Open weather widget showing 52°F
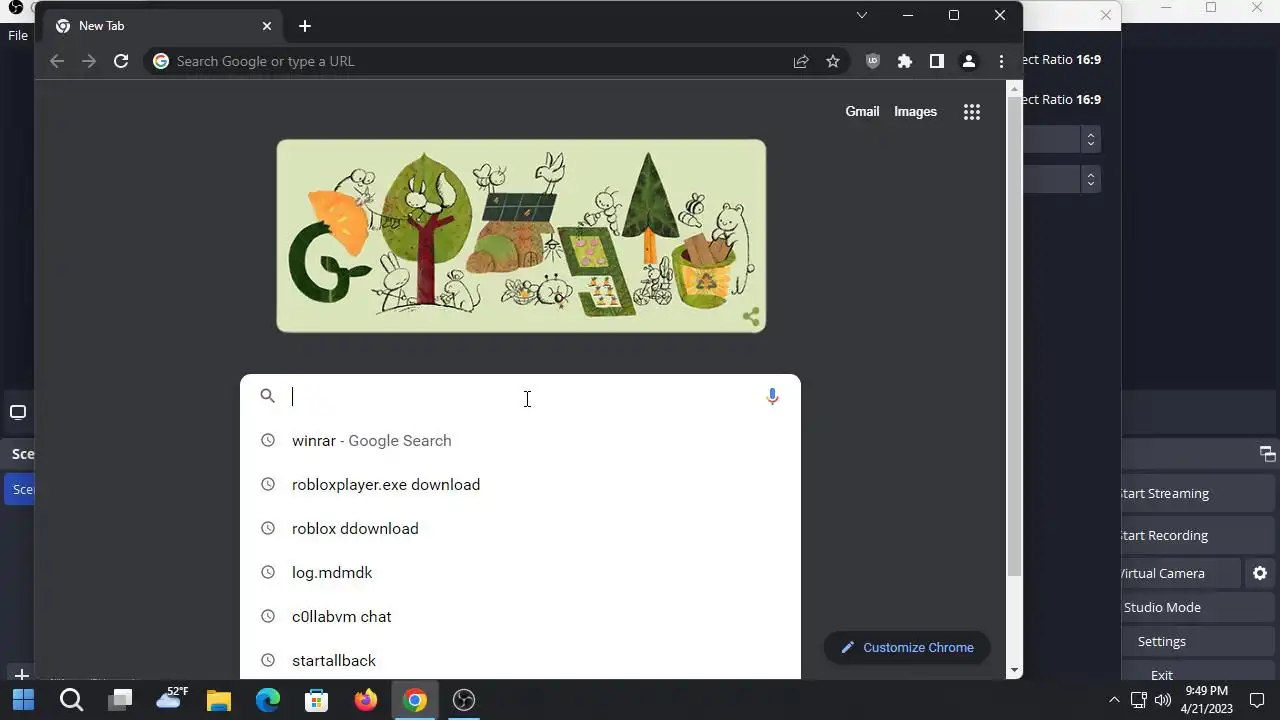This screenshot has height=720, width=1280. tap(170, 698)
